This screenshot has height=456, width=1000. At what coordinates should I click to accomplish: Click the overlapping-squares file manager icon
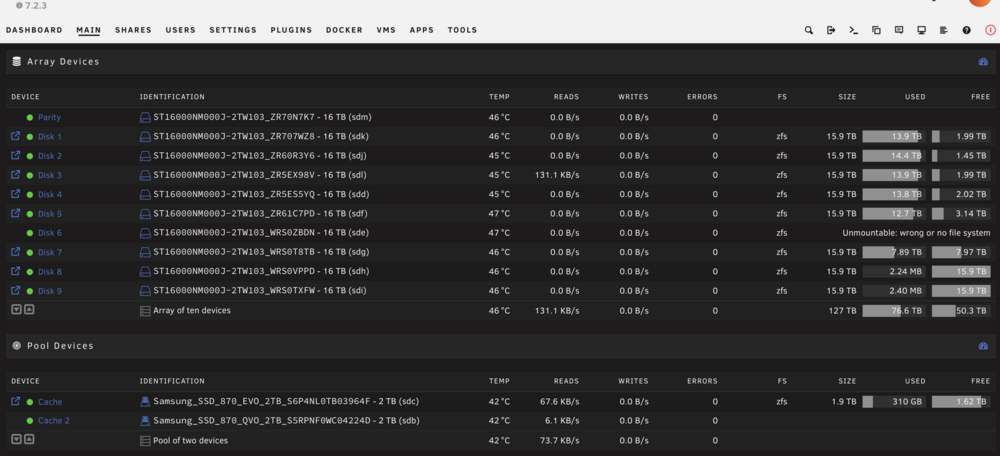(876, 30)
